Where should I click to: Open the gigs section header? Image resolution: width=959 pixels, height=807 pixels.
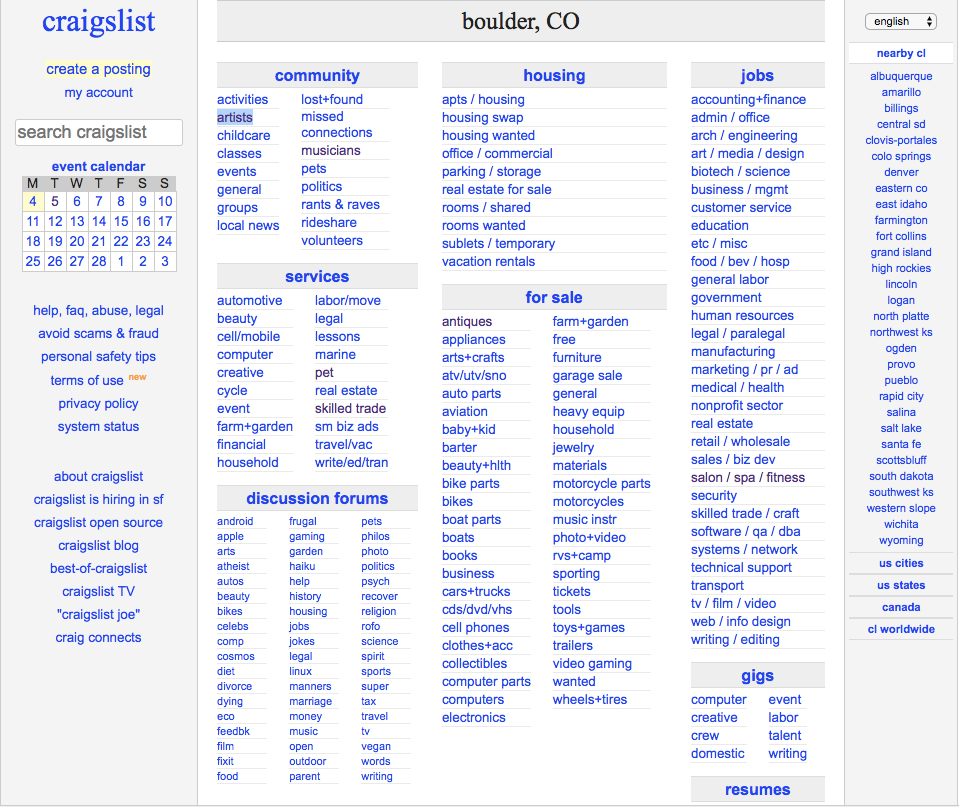[x=757, y=675]
